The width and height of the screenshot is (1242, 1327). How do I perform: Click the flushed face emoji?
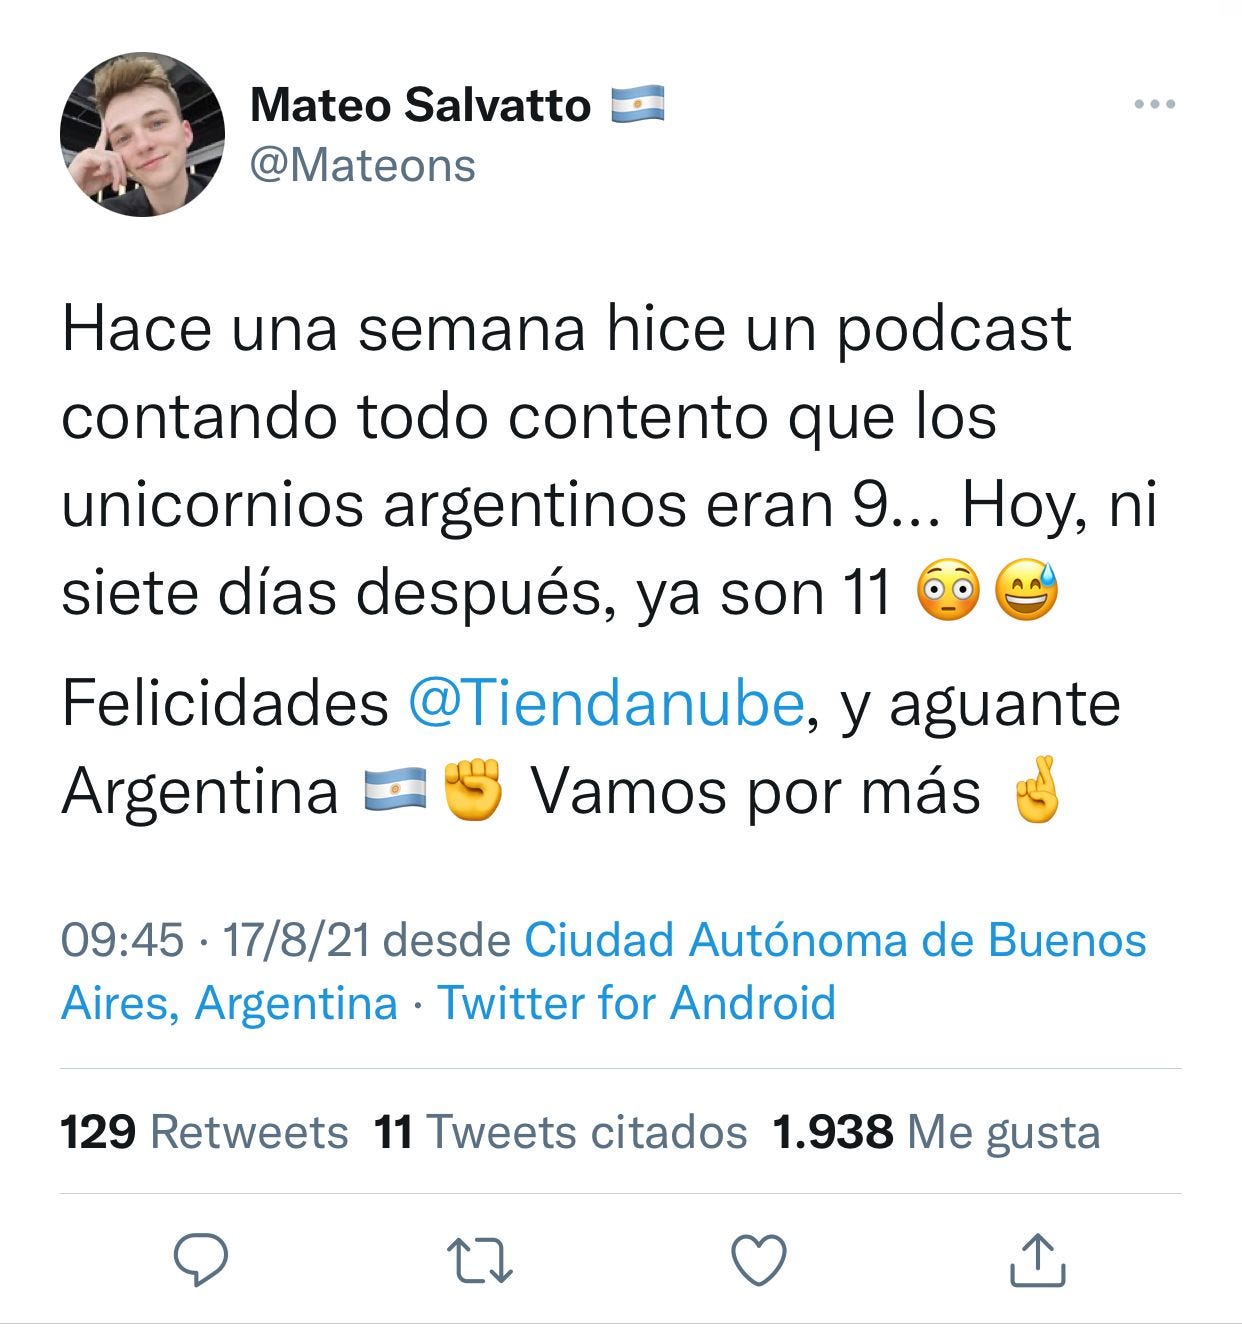[x=948, y=594]
